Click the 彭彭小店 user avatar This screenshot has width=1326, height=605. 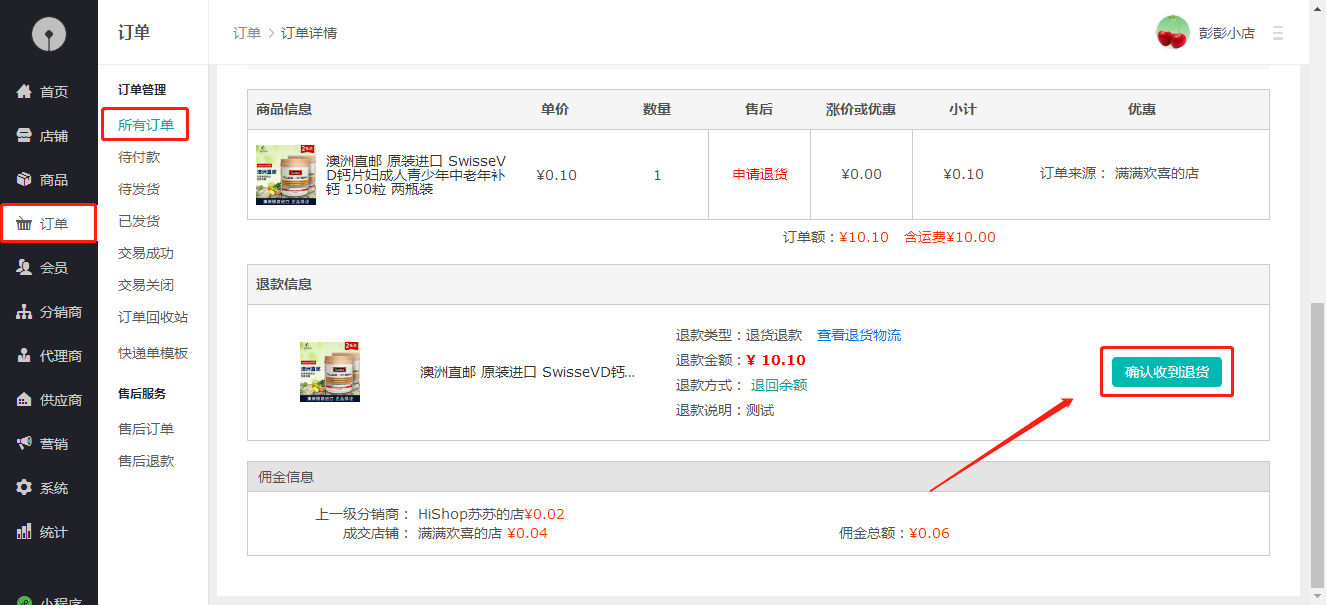(x=1172, y=32)
